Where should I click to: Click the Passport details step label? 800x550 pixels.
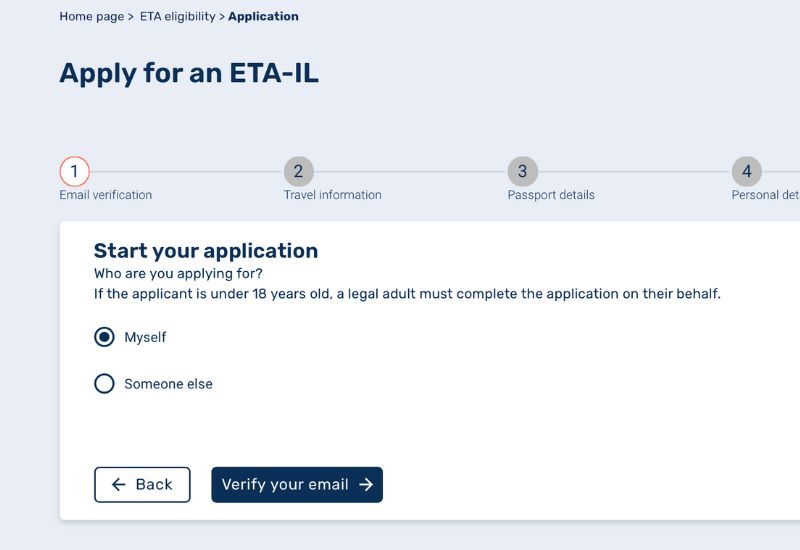coord(551,195)
